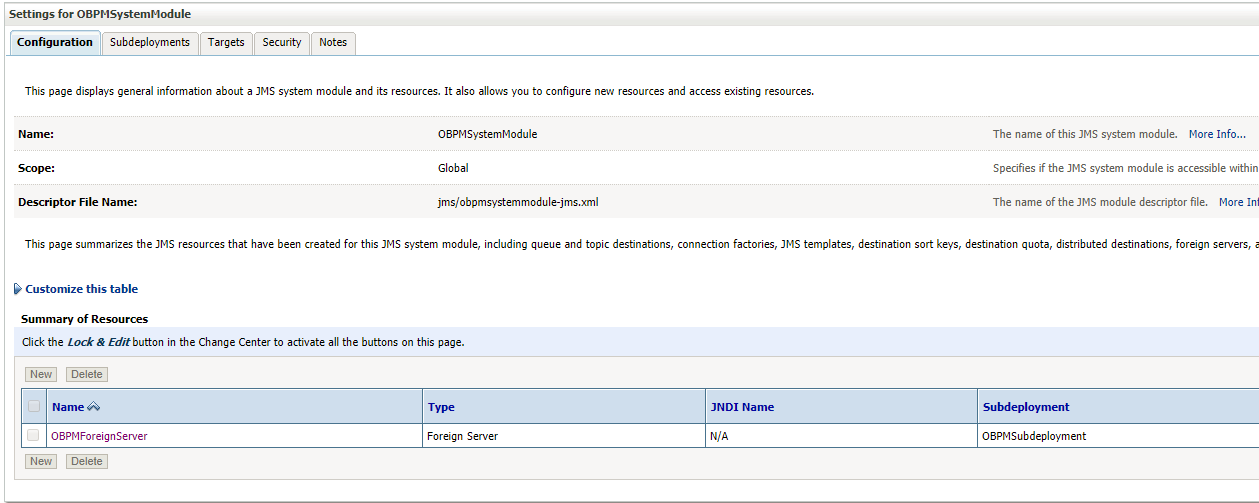The height and width of the screenshot is (503, 1259).
Task: Tick the select-all checkbox in table header
Action: click(34, 406)
